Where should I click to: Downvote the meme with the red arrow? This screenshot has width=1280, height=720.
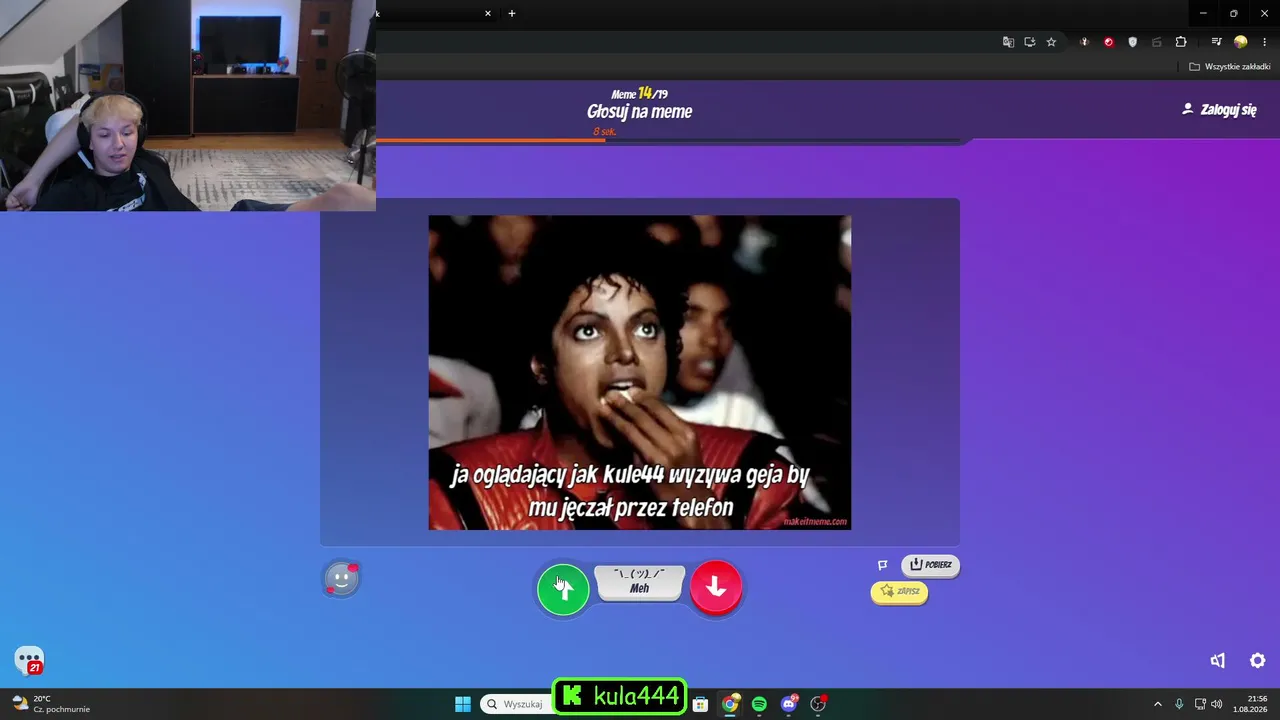[x=716, y=587]
